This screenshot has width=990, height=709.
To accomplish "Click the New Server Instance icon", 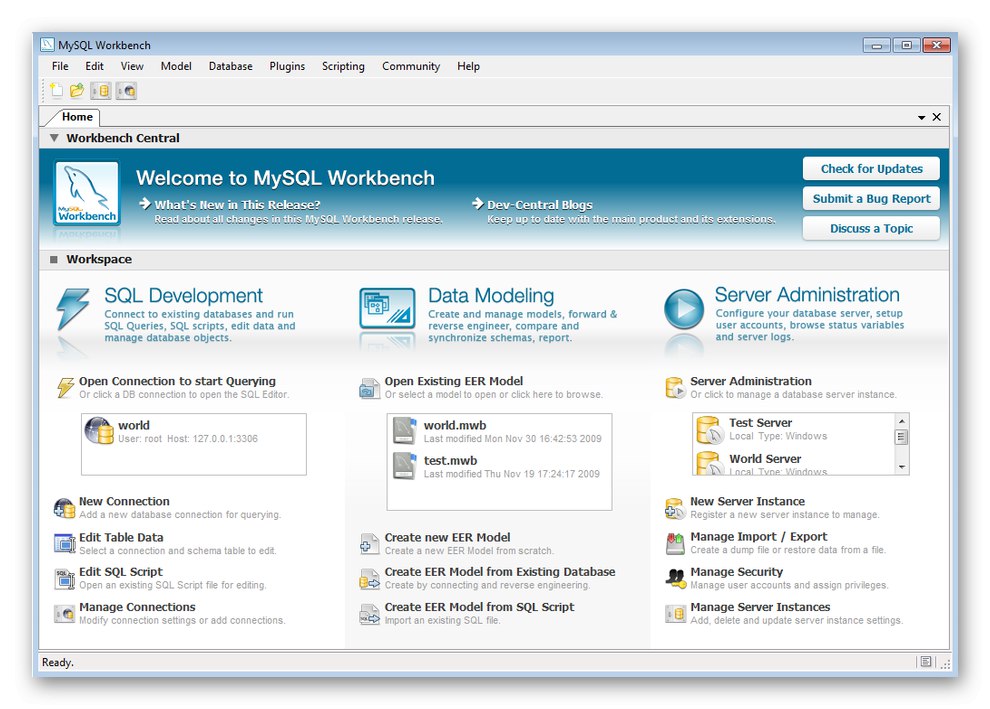I will [675, 508].
